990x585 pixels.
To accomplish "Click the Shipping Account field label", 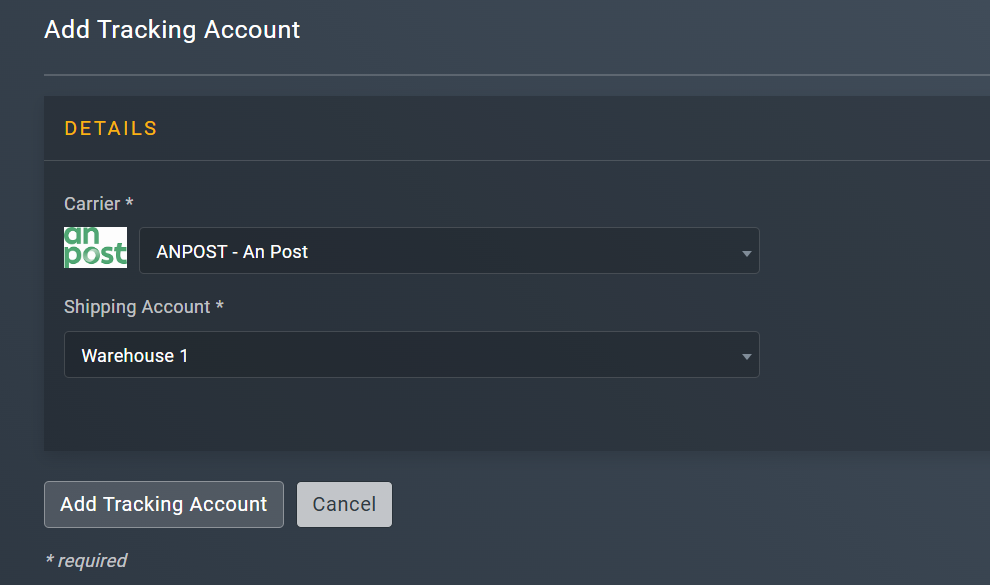I will tap(143, 307).
